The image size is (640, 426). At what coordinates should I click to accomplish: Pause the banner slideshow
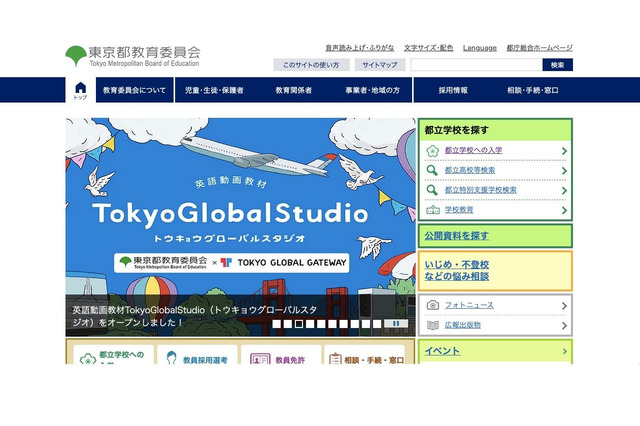(x=396, y=324)
